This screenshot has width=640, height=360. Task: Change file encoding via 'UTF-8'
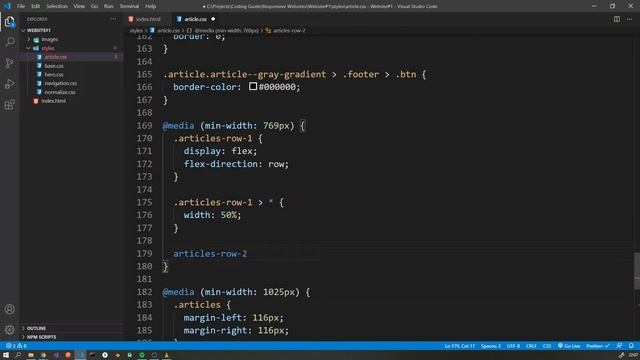(x=513, y=346)
